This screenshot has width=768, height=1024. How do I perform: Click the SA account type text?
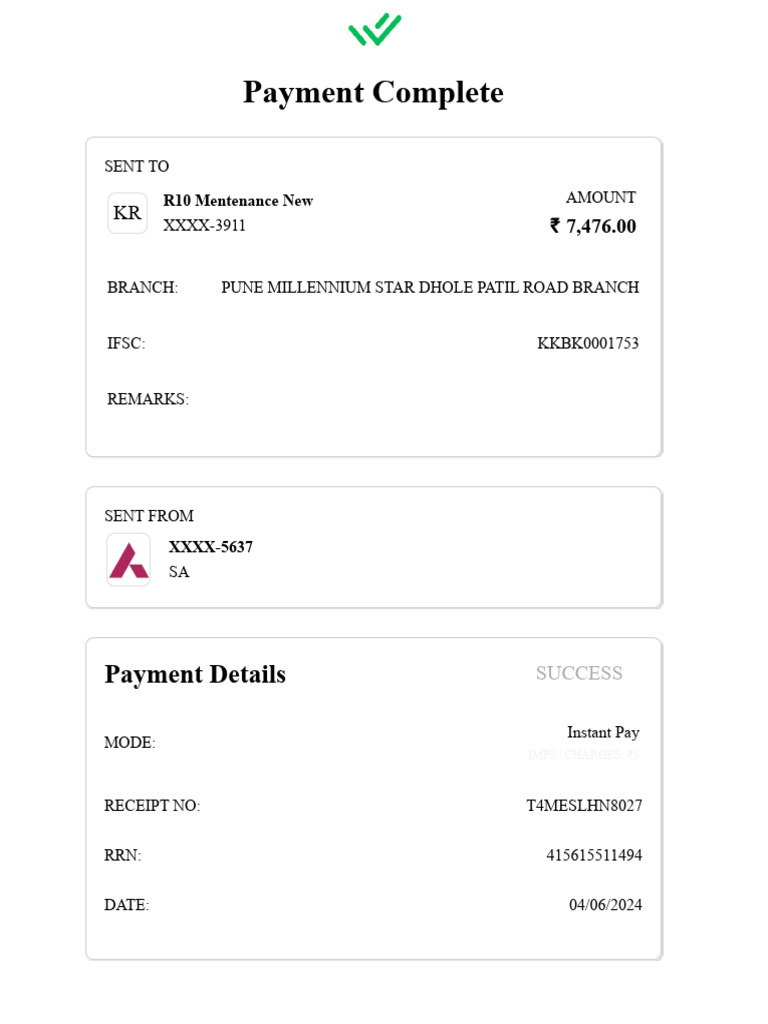pos(179,572)
